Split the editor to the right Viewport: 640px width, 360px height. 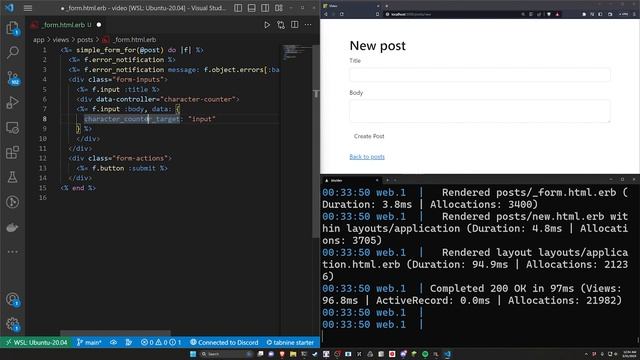pos(295,25)
